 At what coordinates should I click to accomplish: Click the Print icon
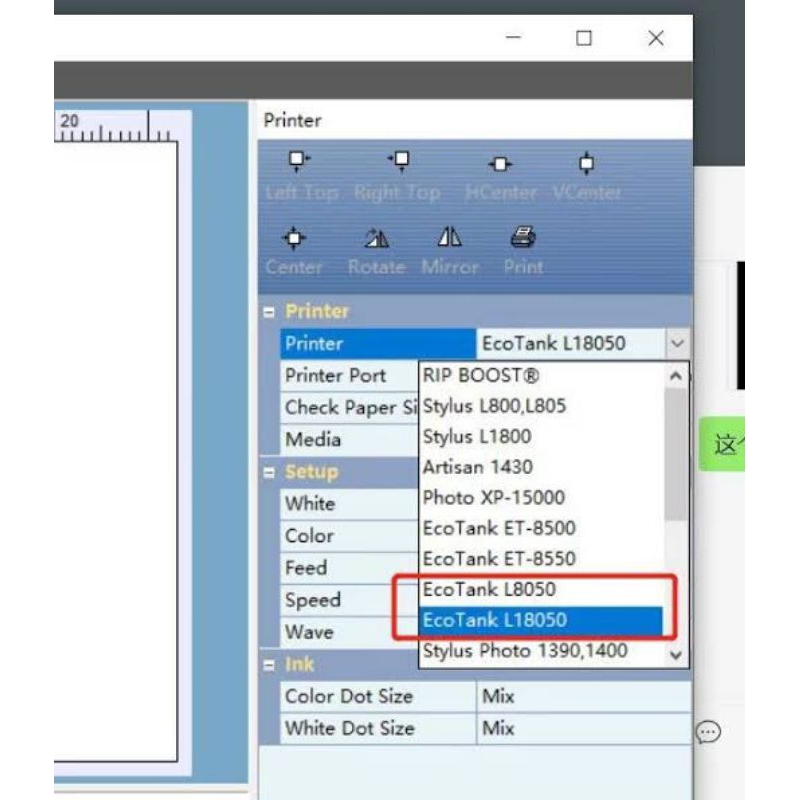(523, 237)
